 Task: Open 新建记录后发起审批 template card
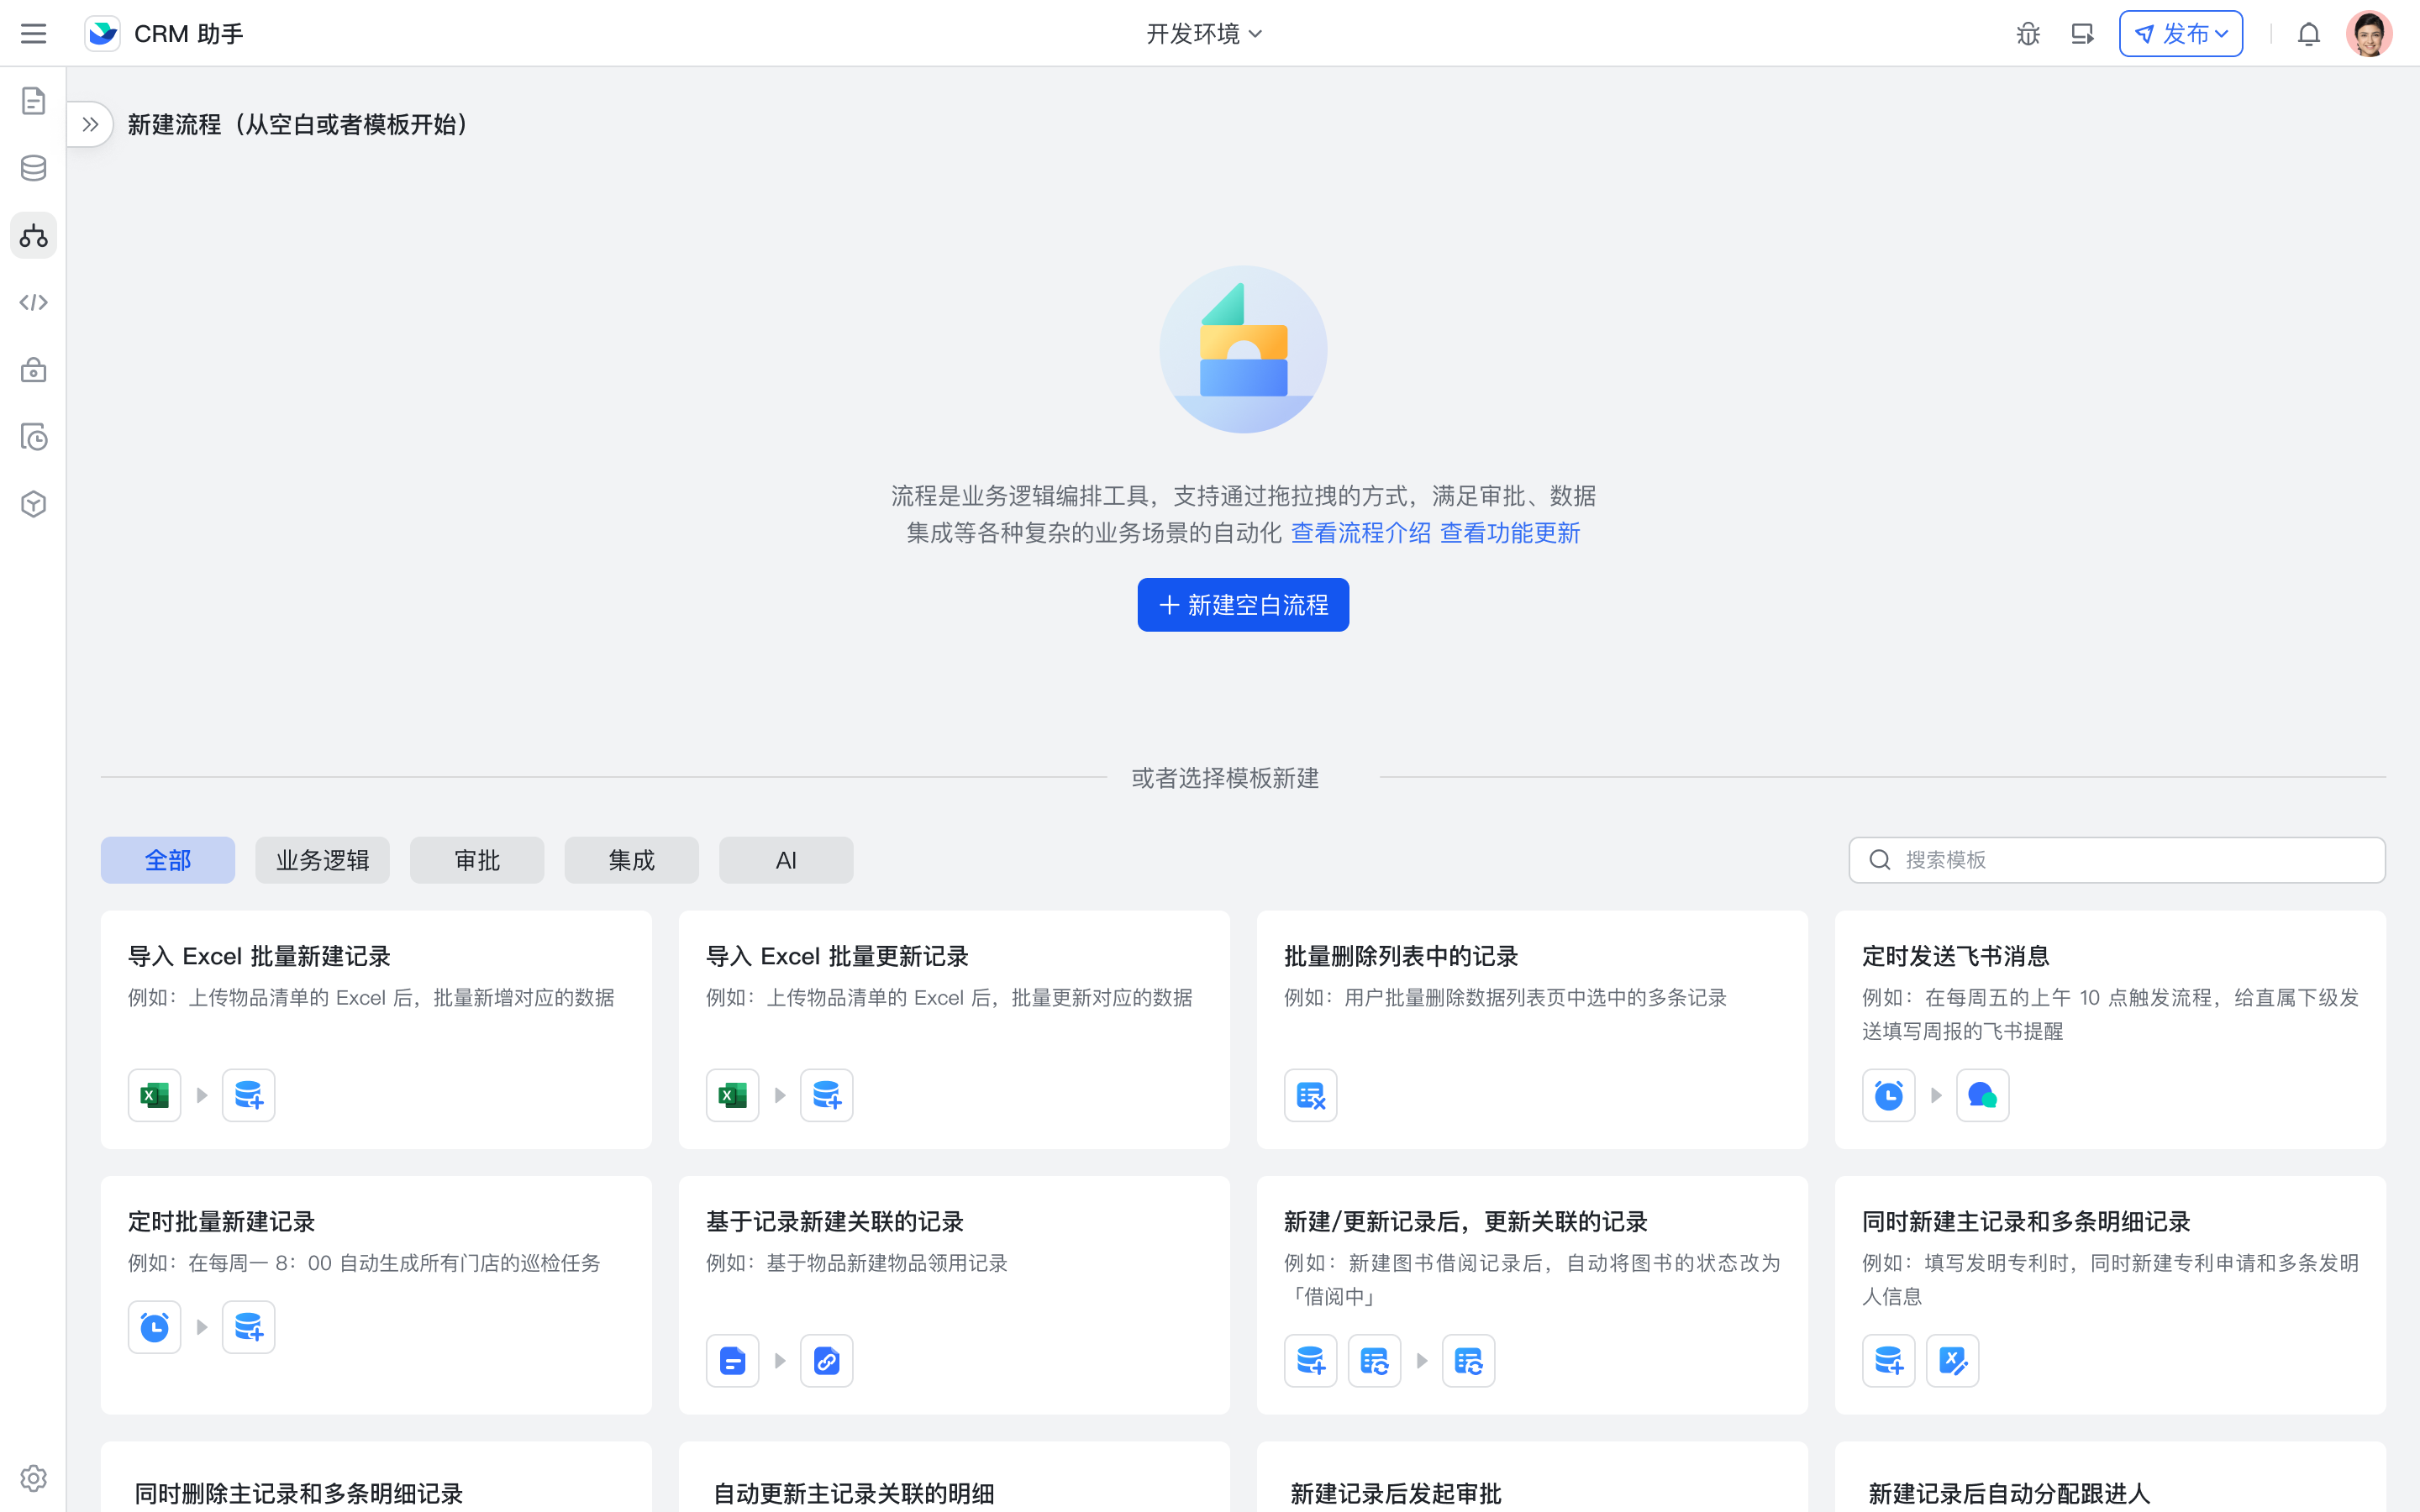tap(1532, 1477)
